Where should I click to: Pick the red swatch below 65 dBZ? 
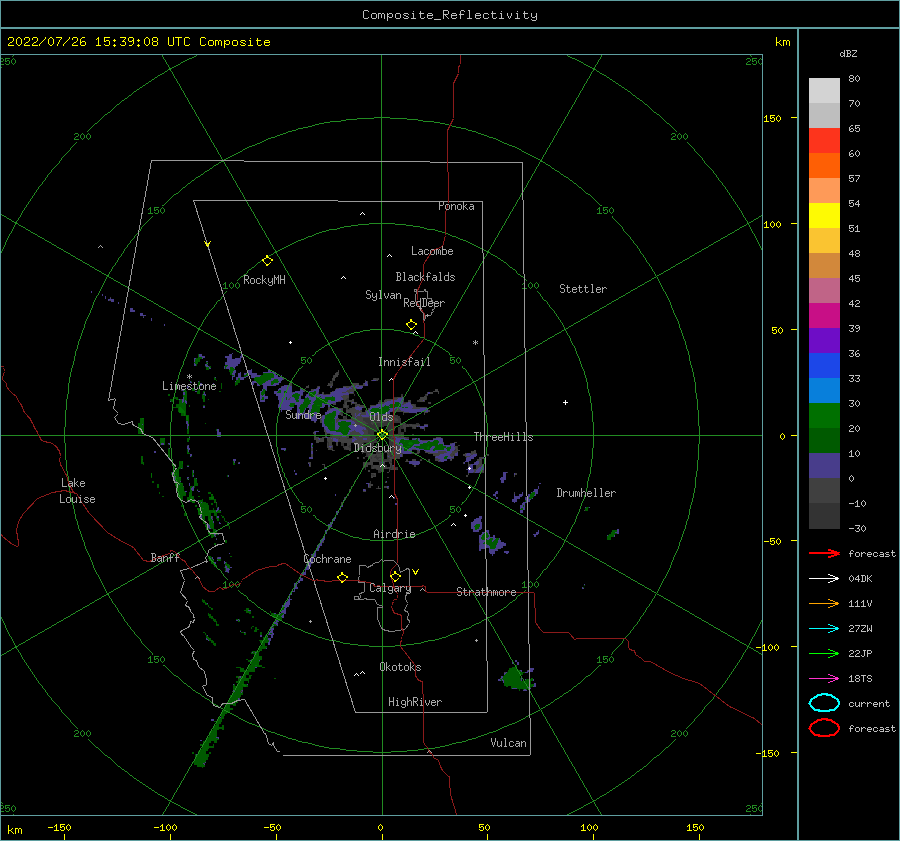824,140
